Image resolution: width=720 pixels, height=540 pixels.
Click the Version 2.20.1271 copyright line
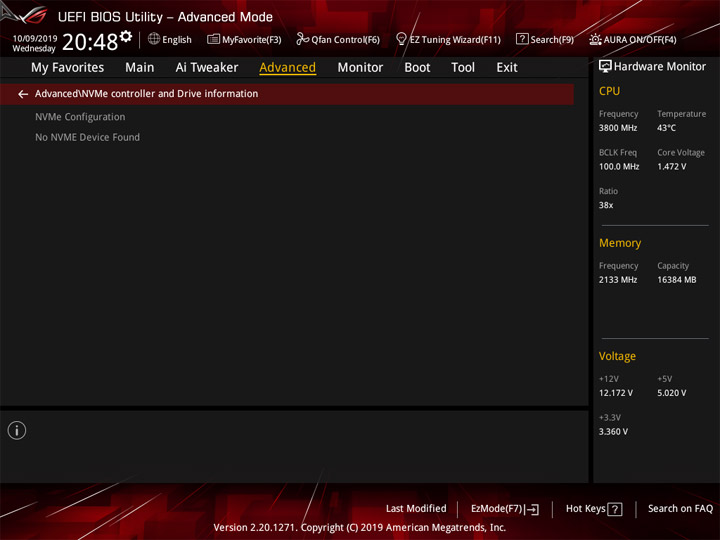[360, 528]
